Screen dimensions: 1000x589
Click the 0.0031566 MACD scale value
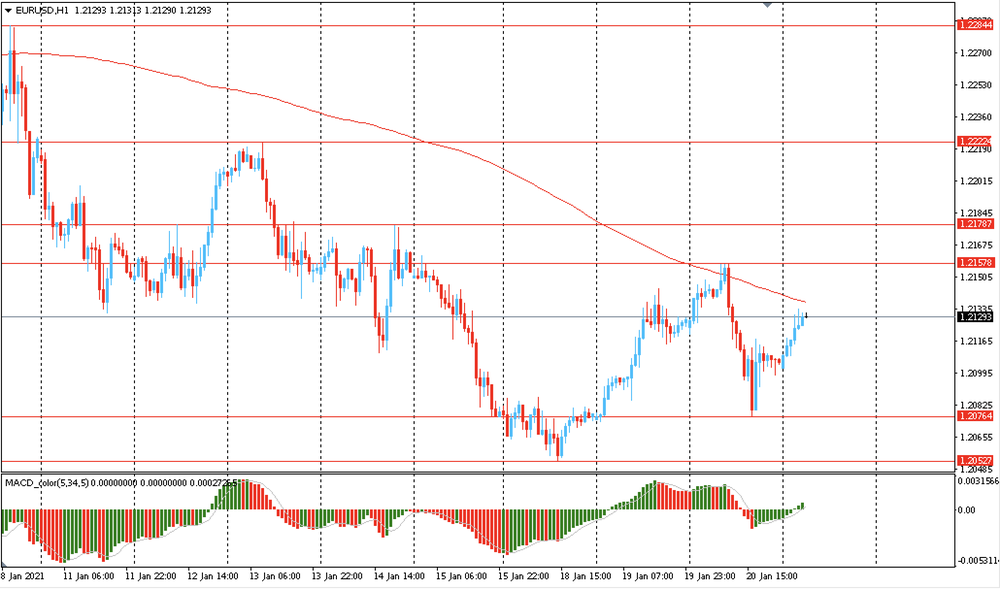coord(976,481)
